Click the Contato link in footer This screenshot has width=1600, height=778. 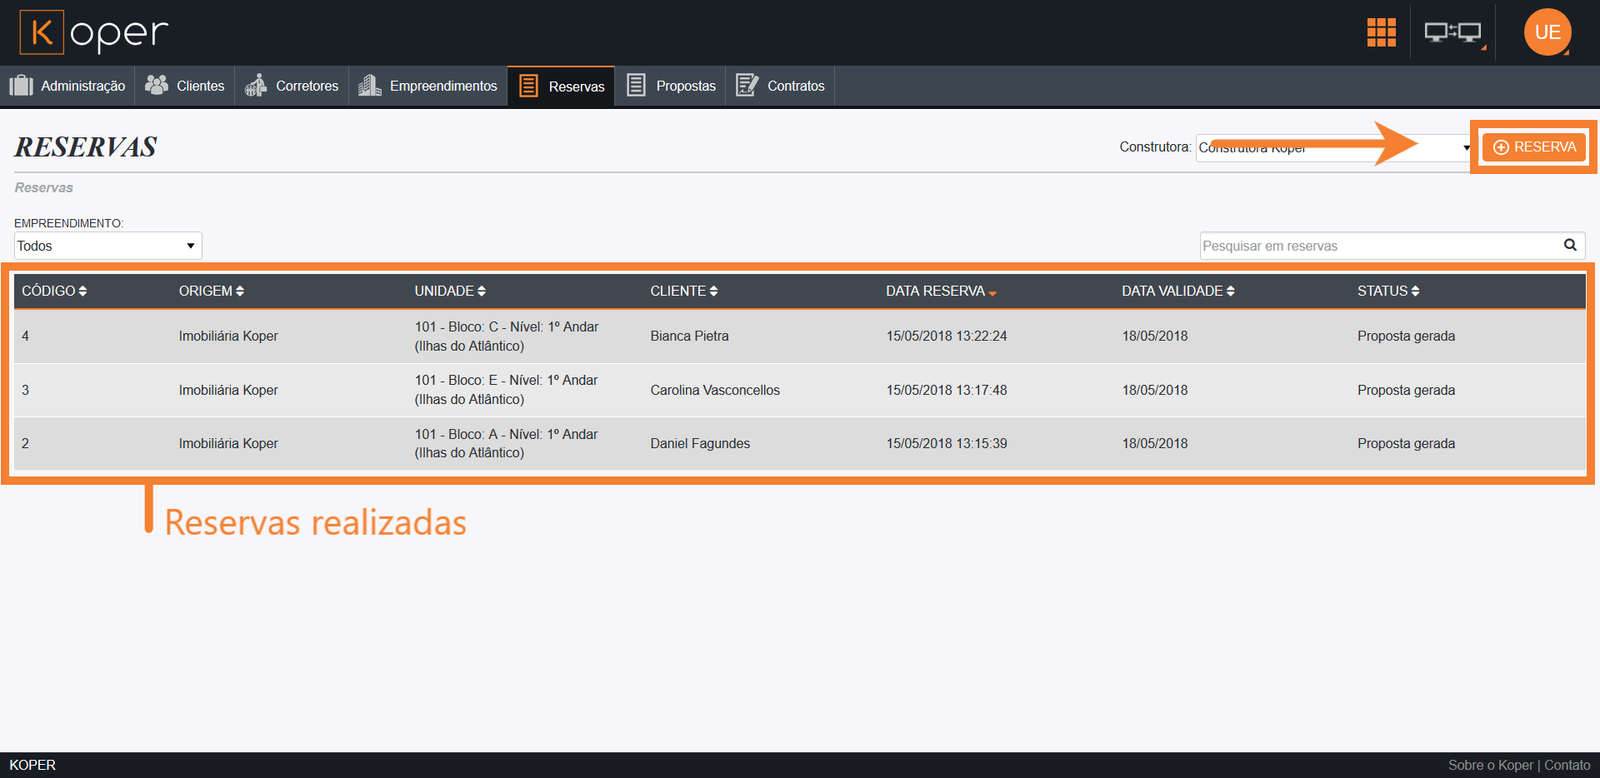[x=1567, y=765]
